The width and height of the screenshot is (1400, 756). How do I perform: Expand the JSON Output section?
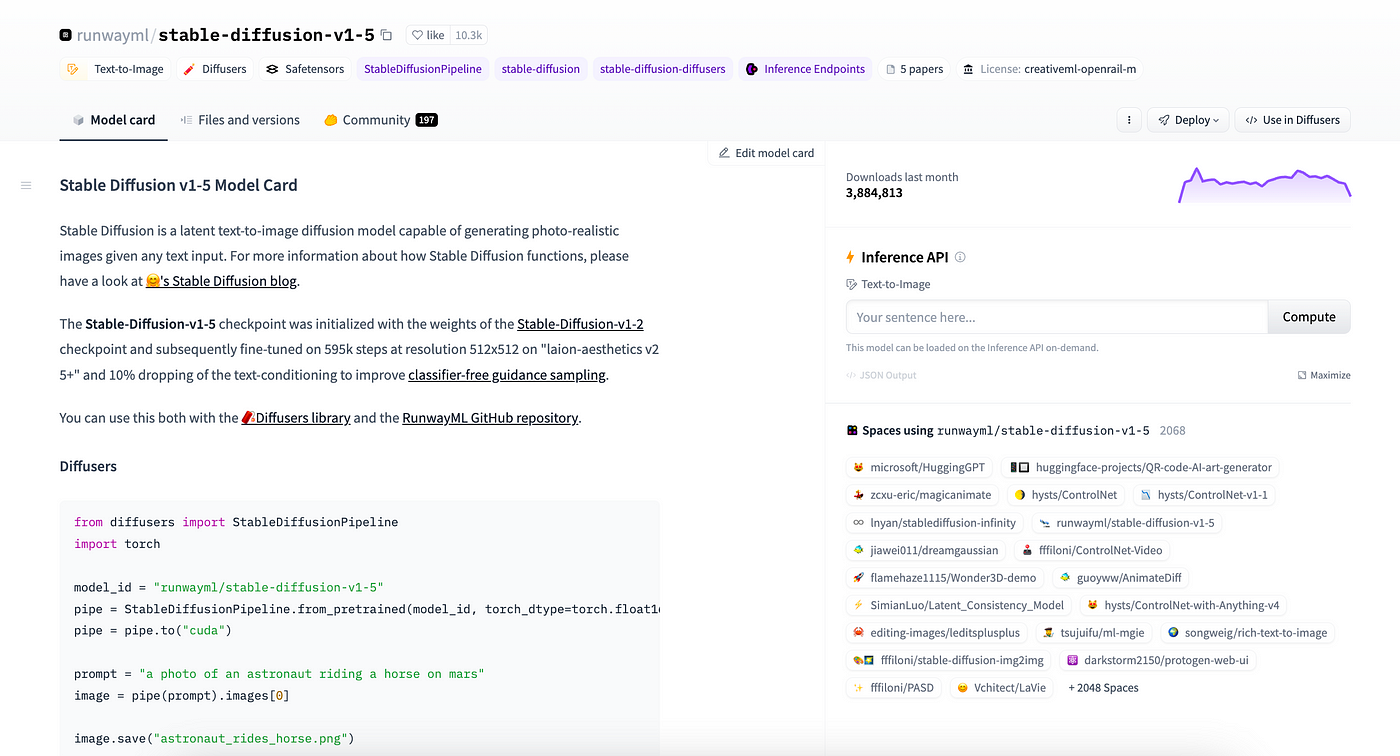pos(881,375)
